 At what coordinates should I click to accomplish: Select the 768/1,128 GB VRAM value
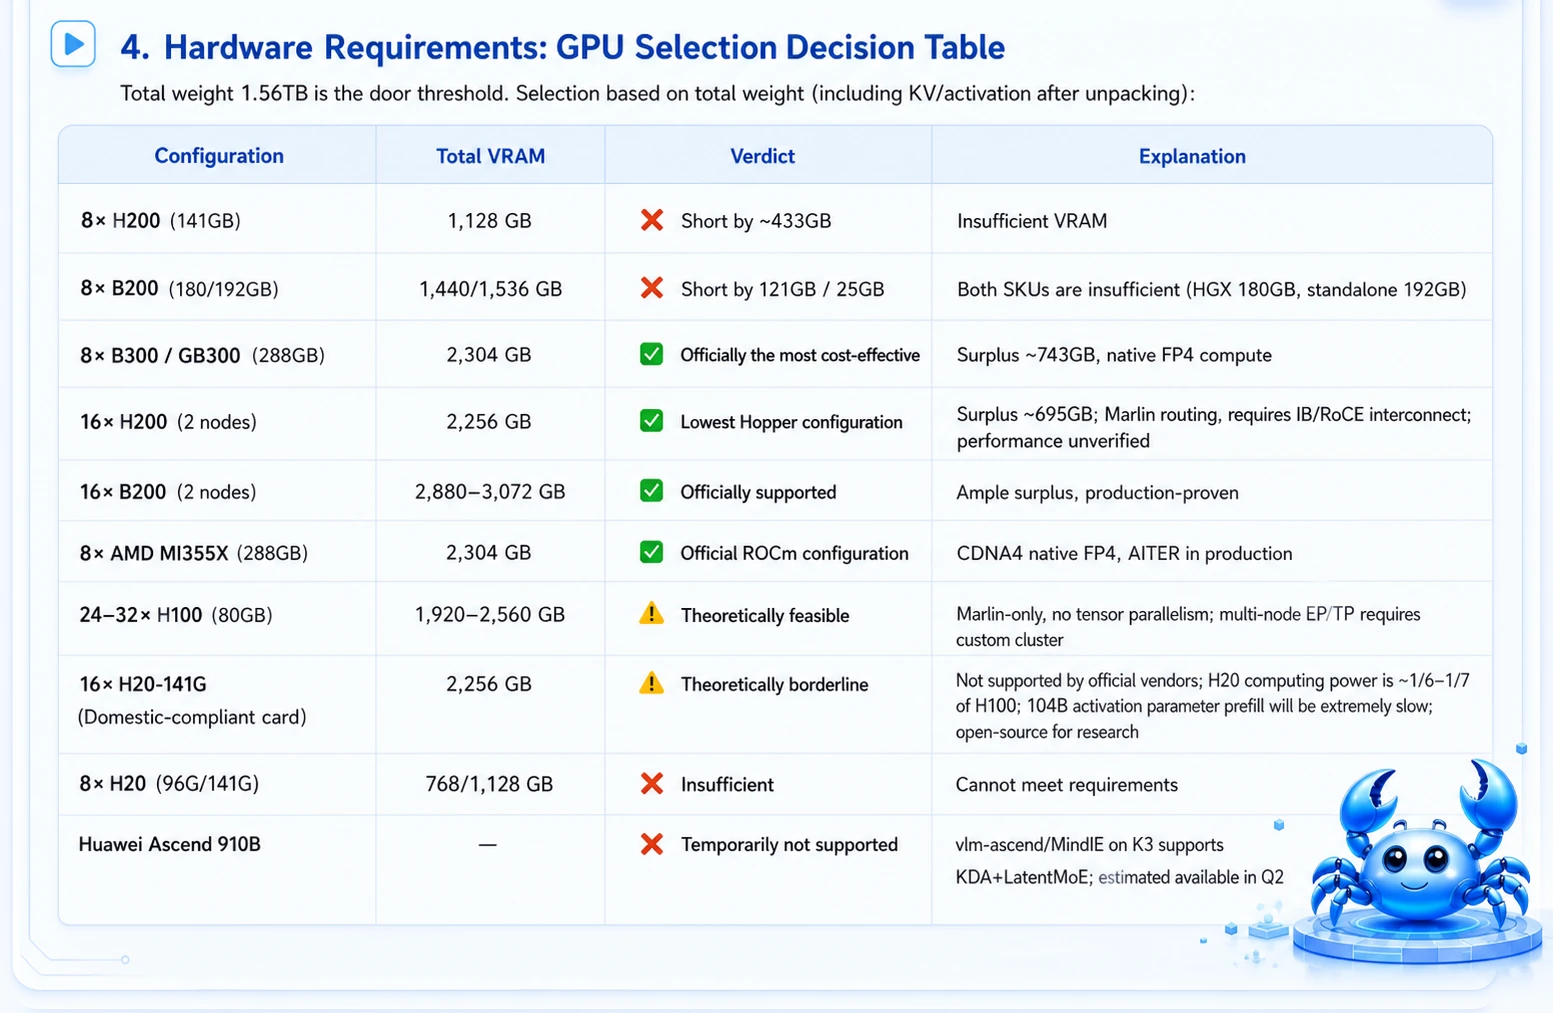(489, 784)
